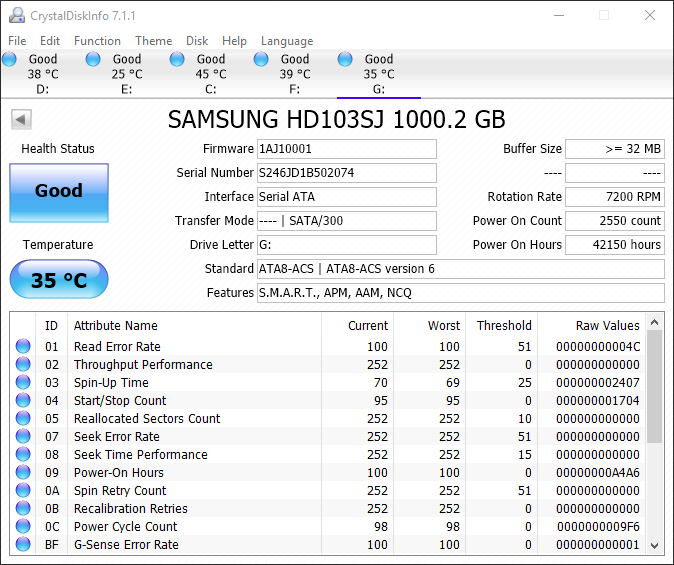Select the Read Error Rate attribute name
The height and width of the screenshot is (565, 674).
click(117, 346)
